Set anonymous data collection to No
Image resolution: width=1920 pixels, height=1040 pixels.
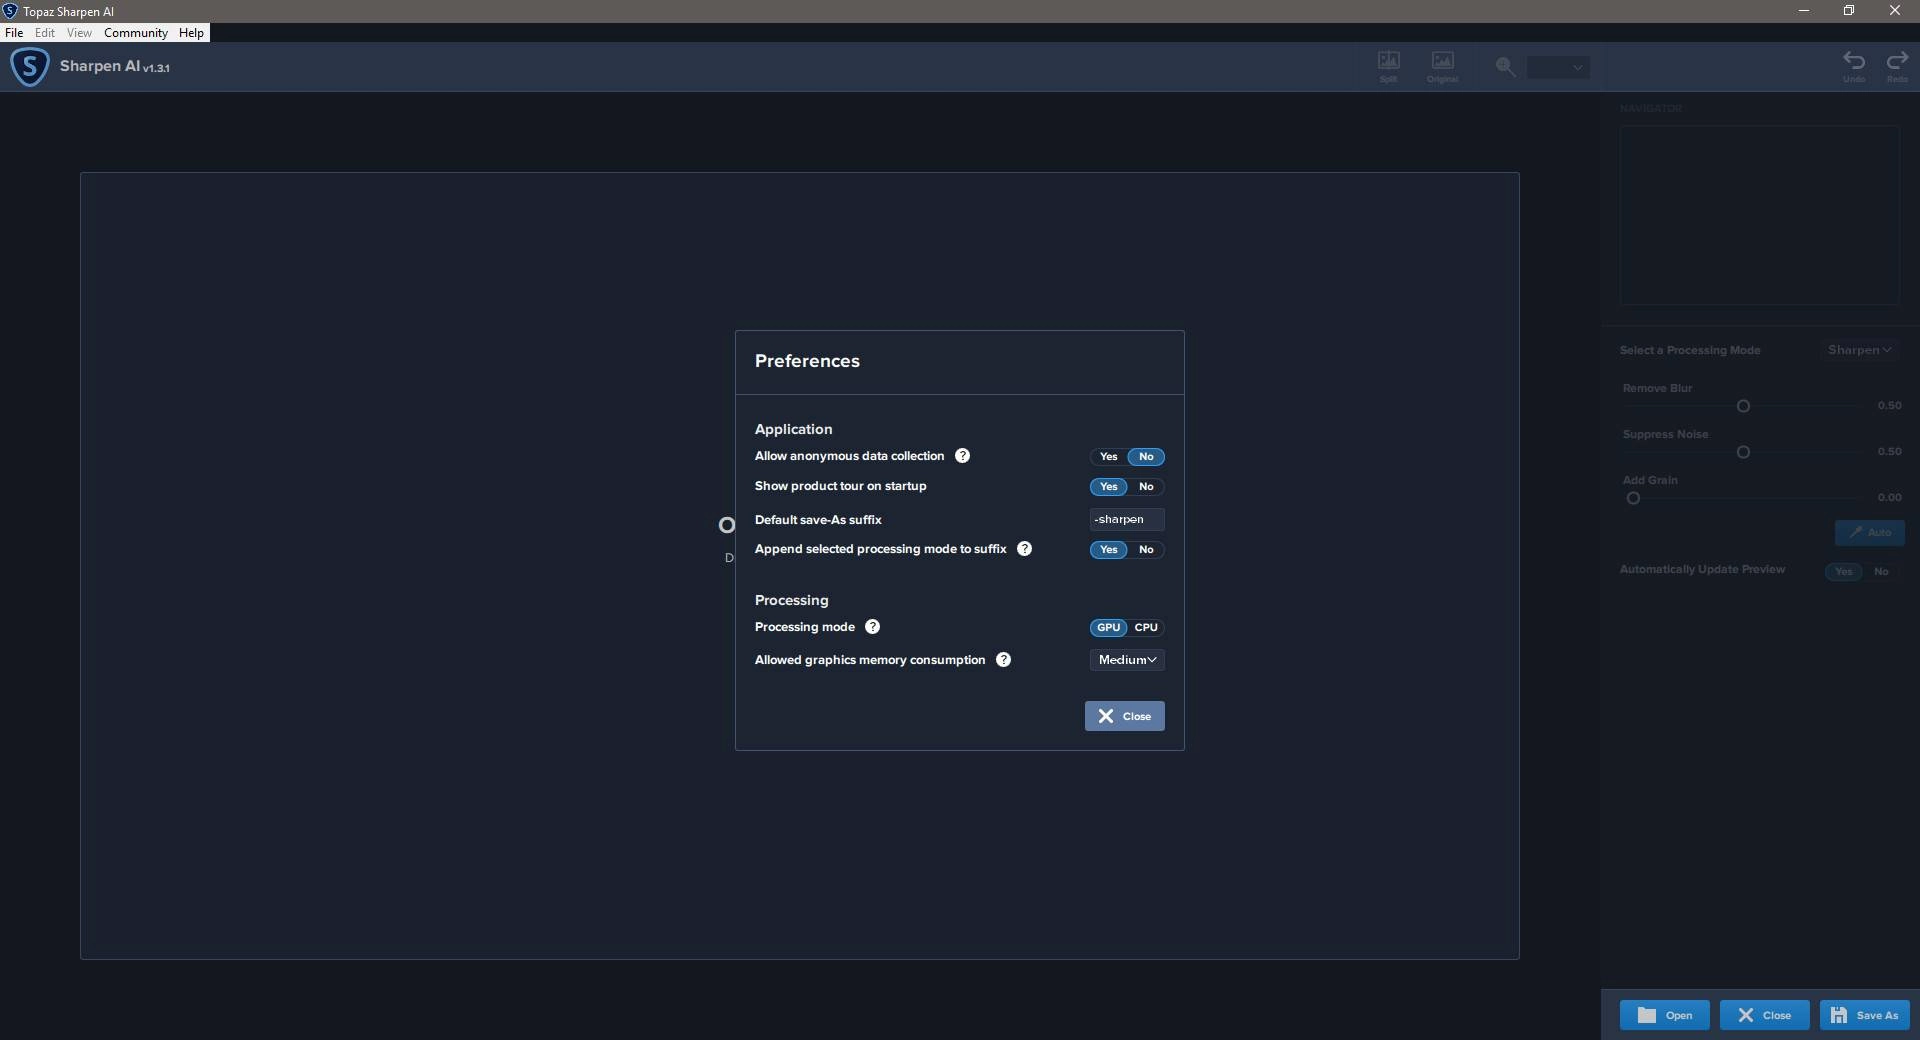click(x=1146, y=457)
